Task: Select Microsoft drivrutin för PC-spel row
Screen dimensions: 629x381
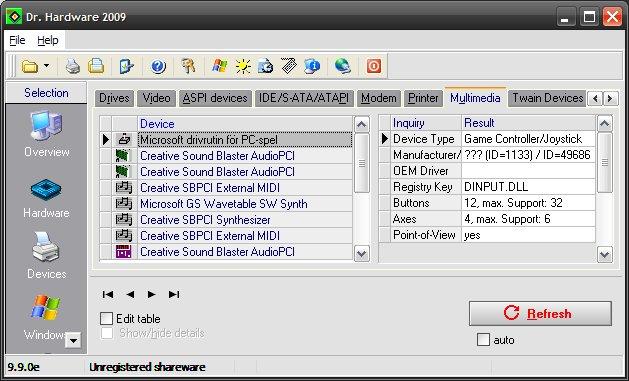Action: [245, 140]
